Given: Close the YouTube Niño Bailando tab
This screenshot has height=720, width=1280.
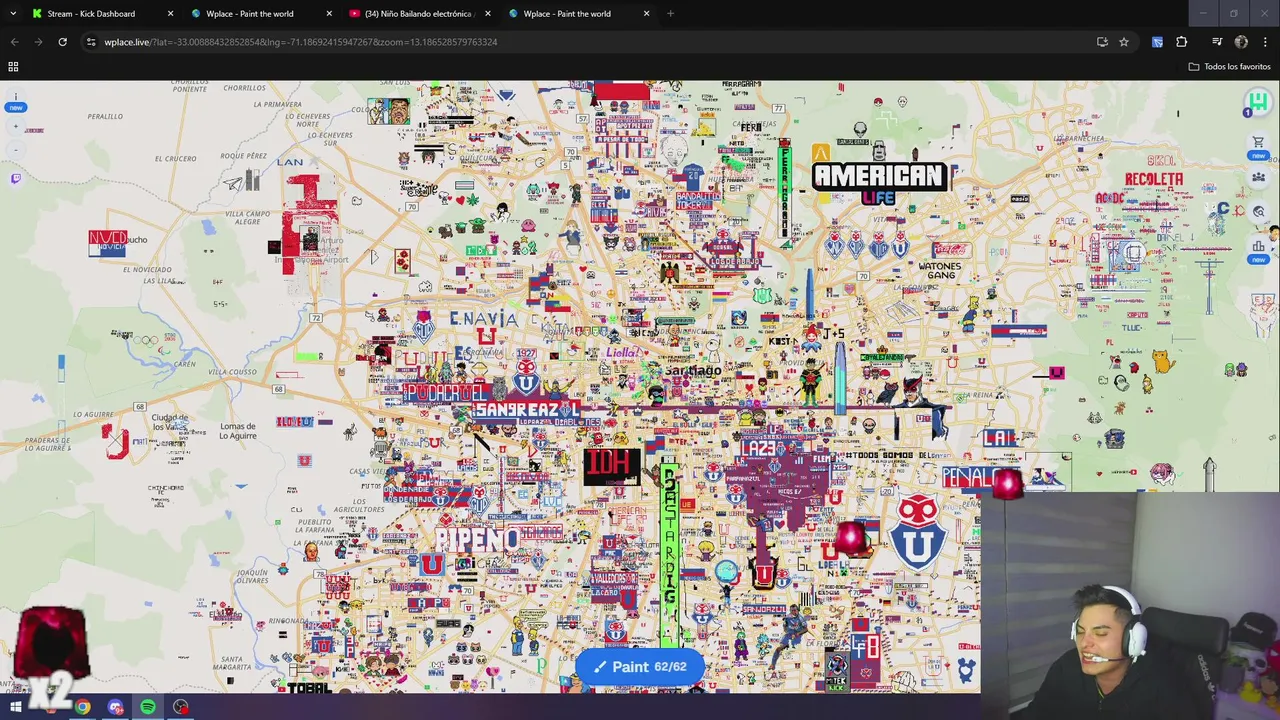Looking at the screenshot, I should 488,13.
